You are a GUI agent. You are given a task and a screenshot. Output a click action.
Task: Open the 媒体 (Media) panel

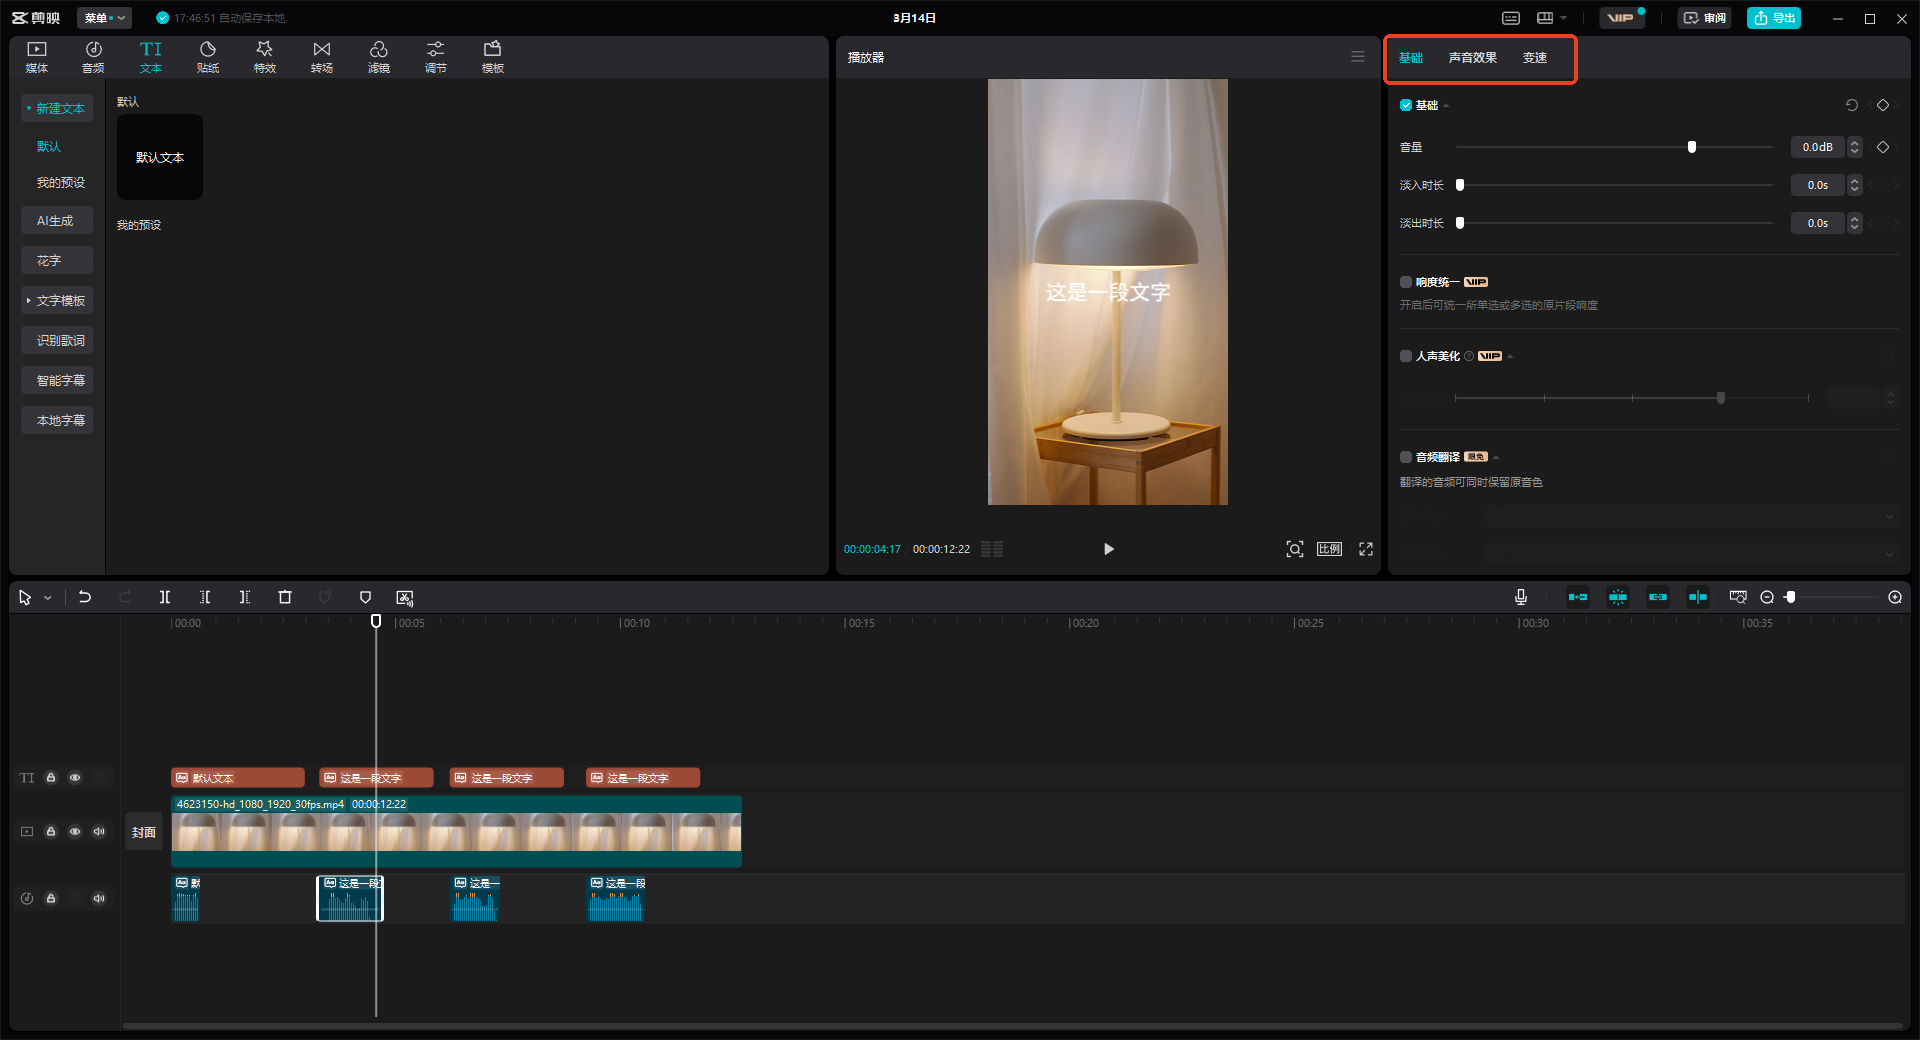click(37, 57)
